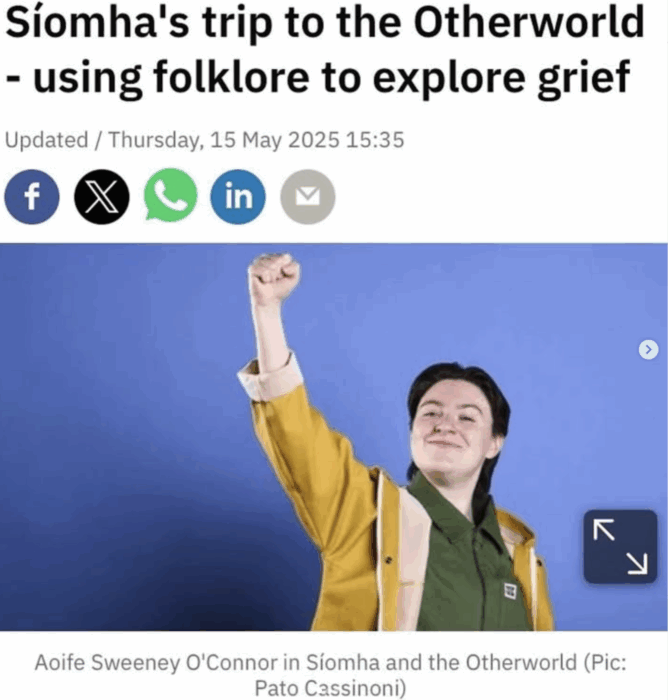Viewport: 668px width, 700px height.
Task: Select the Aoife Sweeney O'Connor caption text
Action: (x=330, y=675)
